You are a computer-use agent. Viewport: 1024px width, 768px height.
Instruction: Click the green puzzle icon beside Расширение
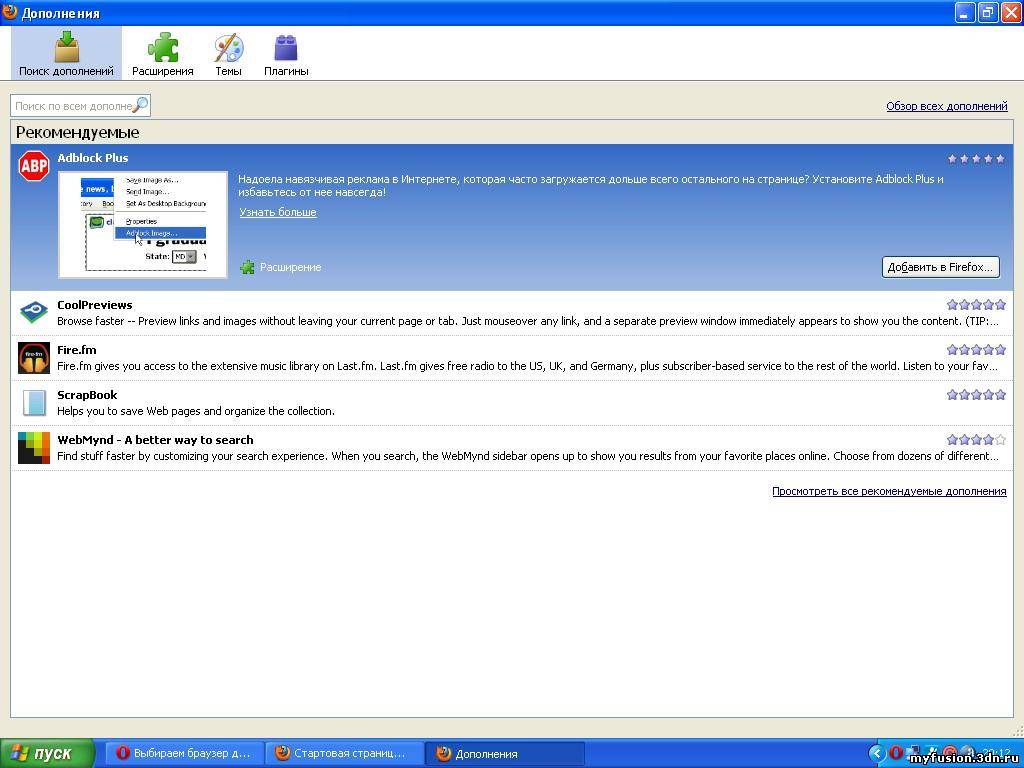pyautogui.click(x=247, y=267)
